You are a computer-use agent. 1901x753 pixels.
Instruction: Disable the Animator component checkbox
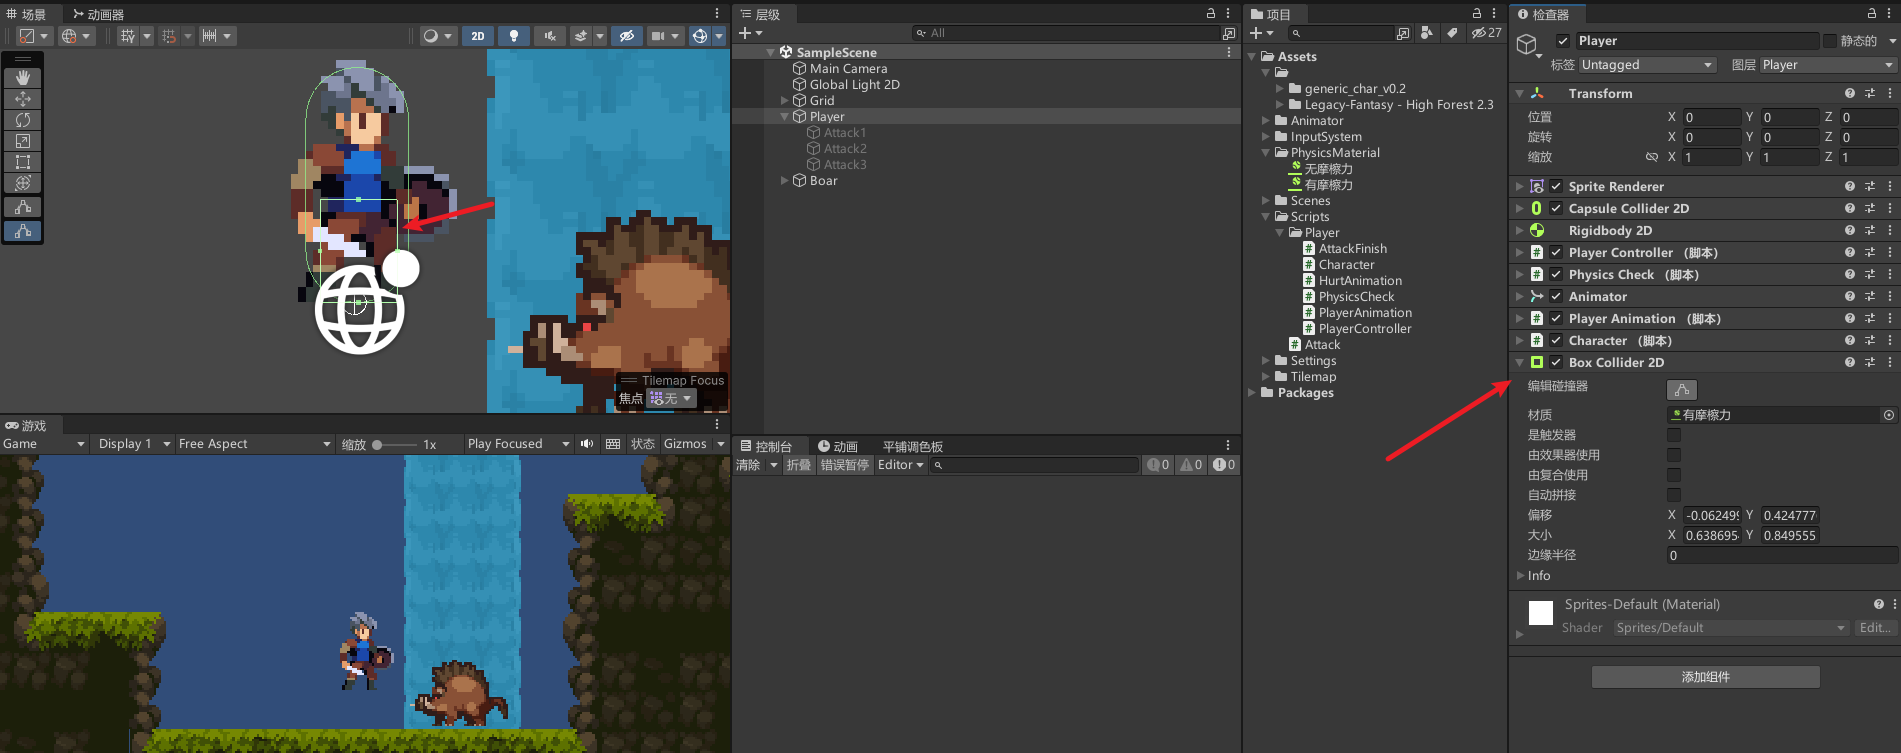[1556, 297]
